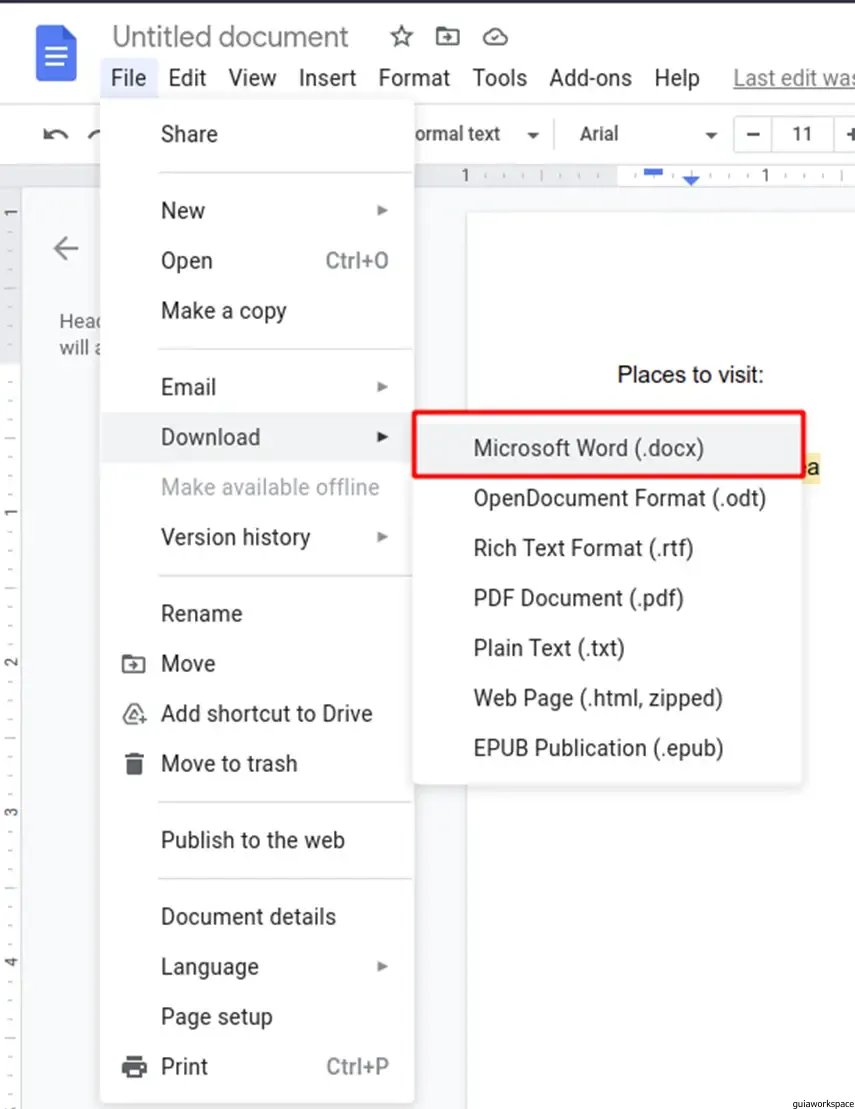Screen dimensions: 855x1109
Task: Click the font size field showing 11
Action: [x=801, y=134]
